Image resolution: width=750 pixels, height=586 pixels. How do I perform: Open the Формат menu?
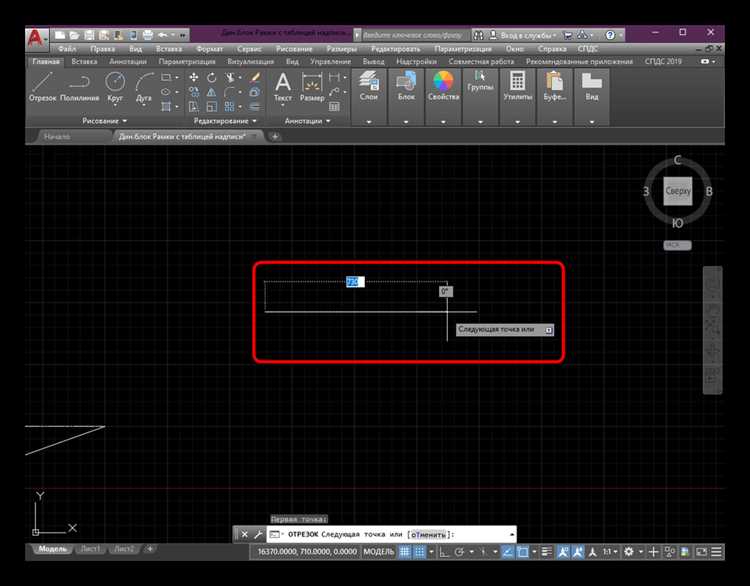point(210,48)
